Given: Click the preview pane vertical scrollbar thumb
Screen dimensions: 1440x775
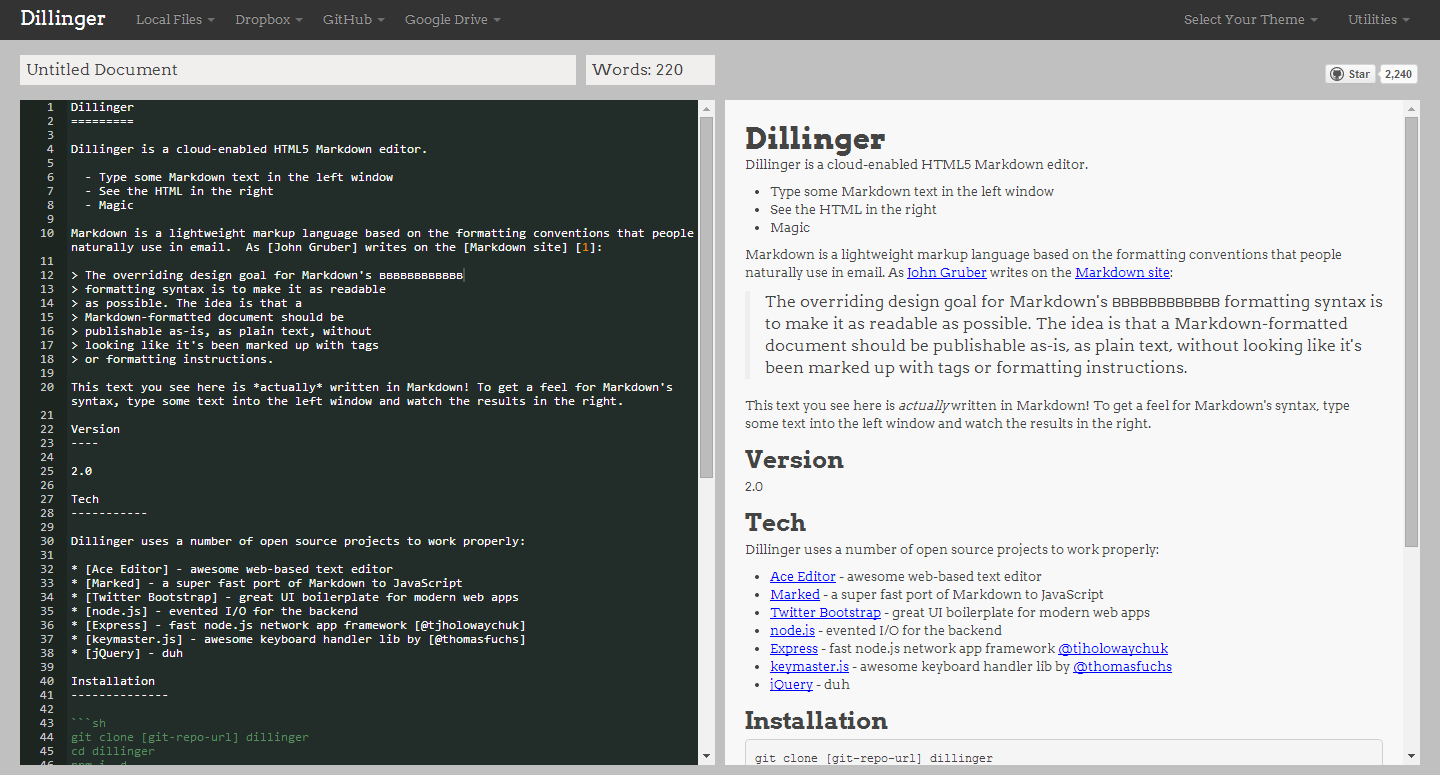Looking at the screenshot, I should pyautogui.click(x=1411, y=332).
